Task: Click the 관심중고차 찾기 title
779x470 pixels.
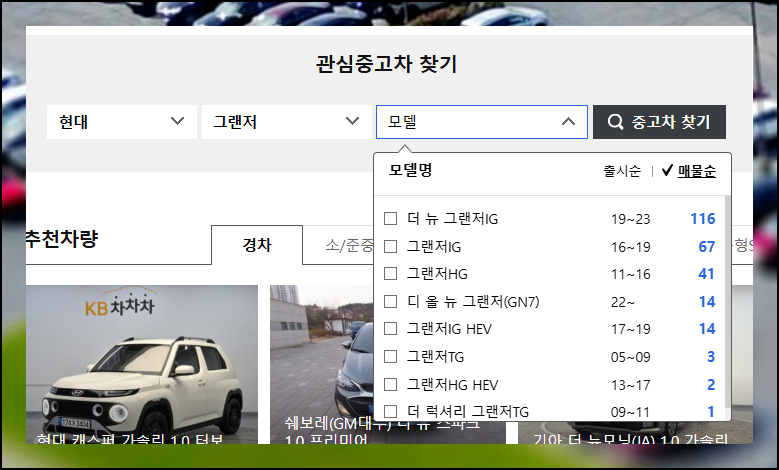Action: click(386, 64)
